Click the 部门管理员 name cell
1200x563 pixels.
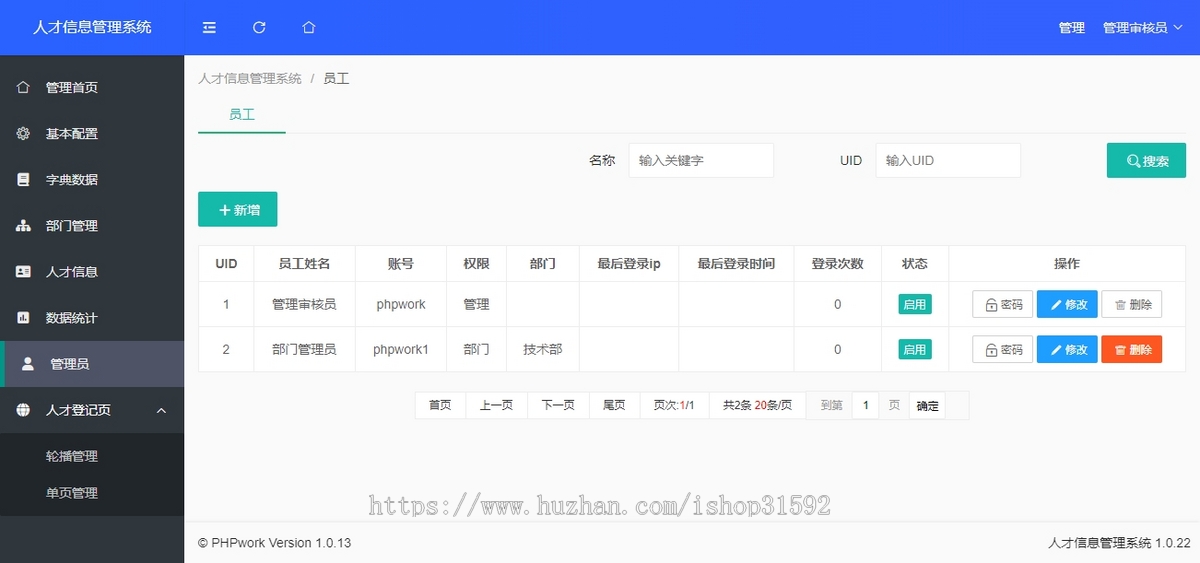pyautogui.click(x=304, y=350)
